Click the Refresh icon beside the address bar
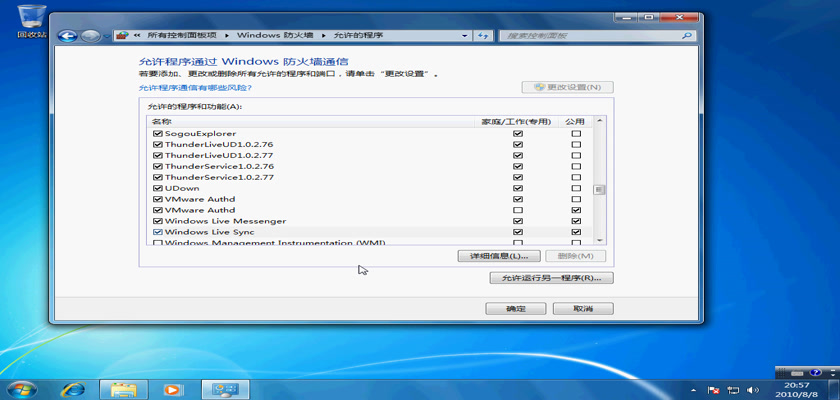The width and height of the screenshot is (840, 400). [x=483, y=35]
